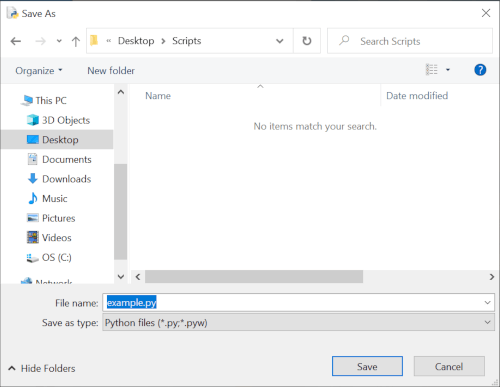Open Music in the sidebar
This screenshot has height=387, width=500.
pos(55,198)
